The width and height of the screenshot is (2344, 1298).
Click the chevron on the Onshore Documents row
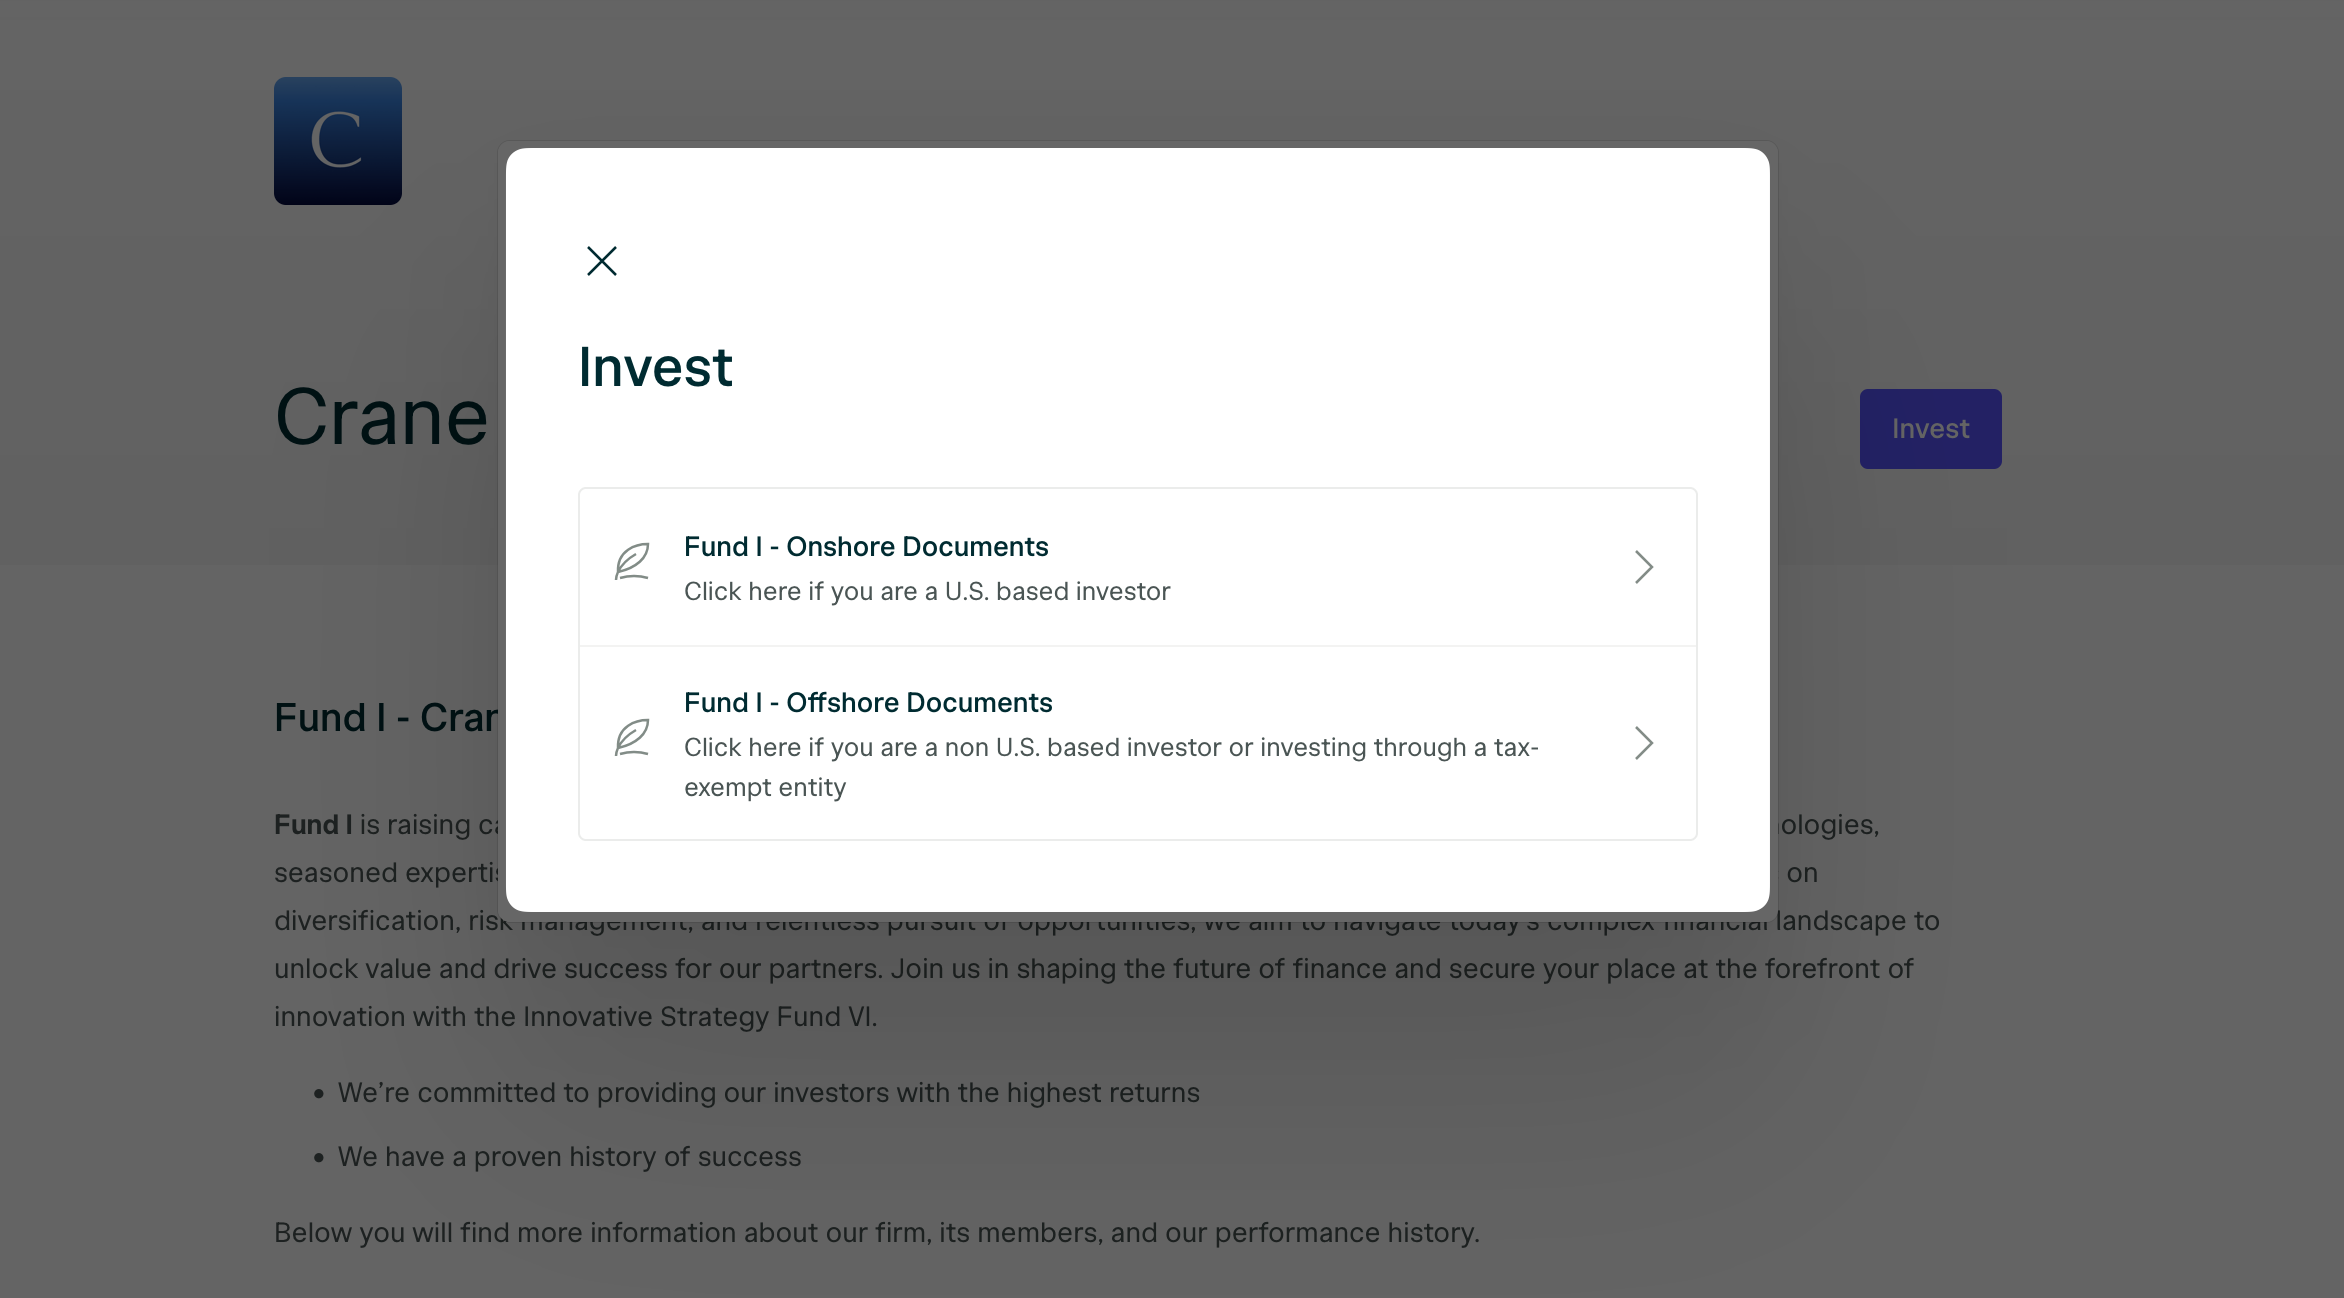click(x=1643, y=566)
